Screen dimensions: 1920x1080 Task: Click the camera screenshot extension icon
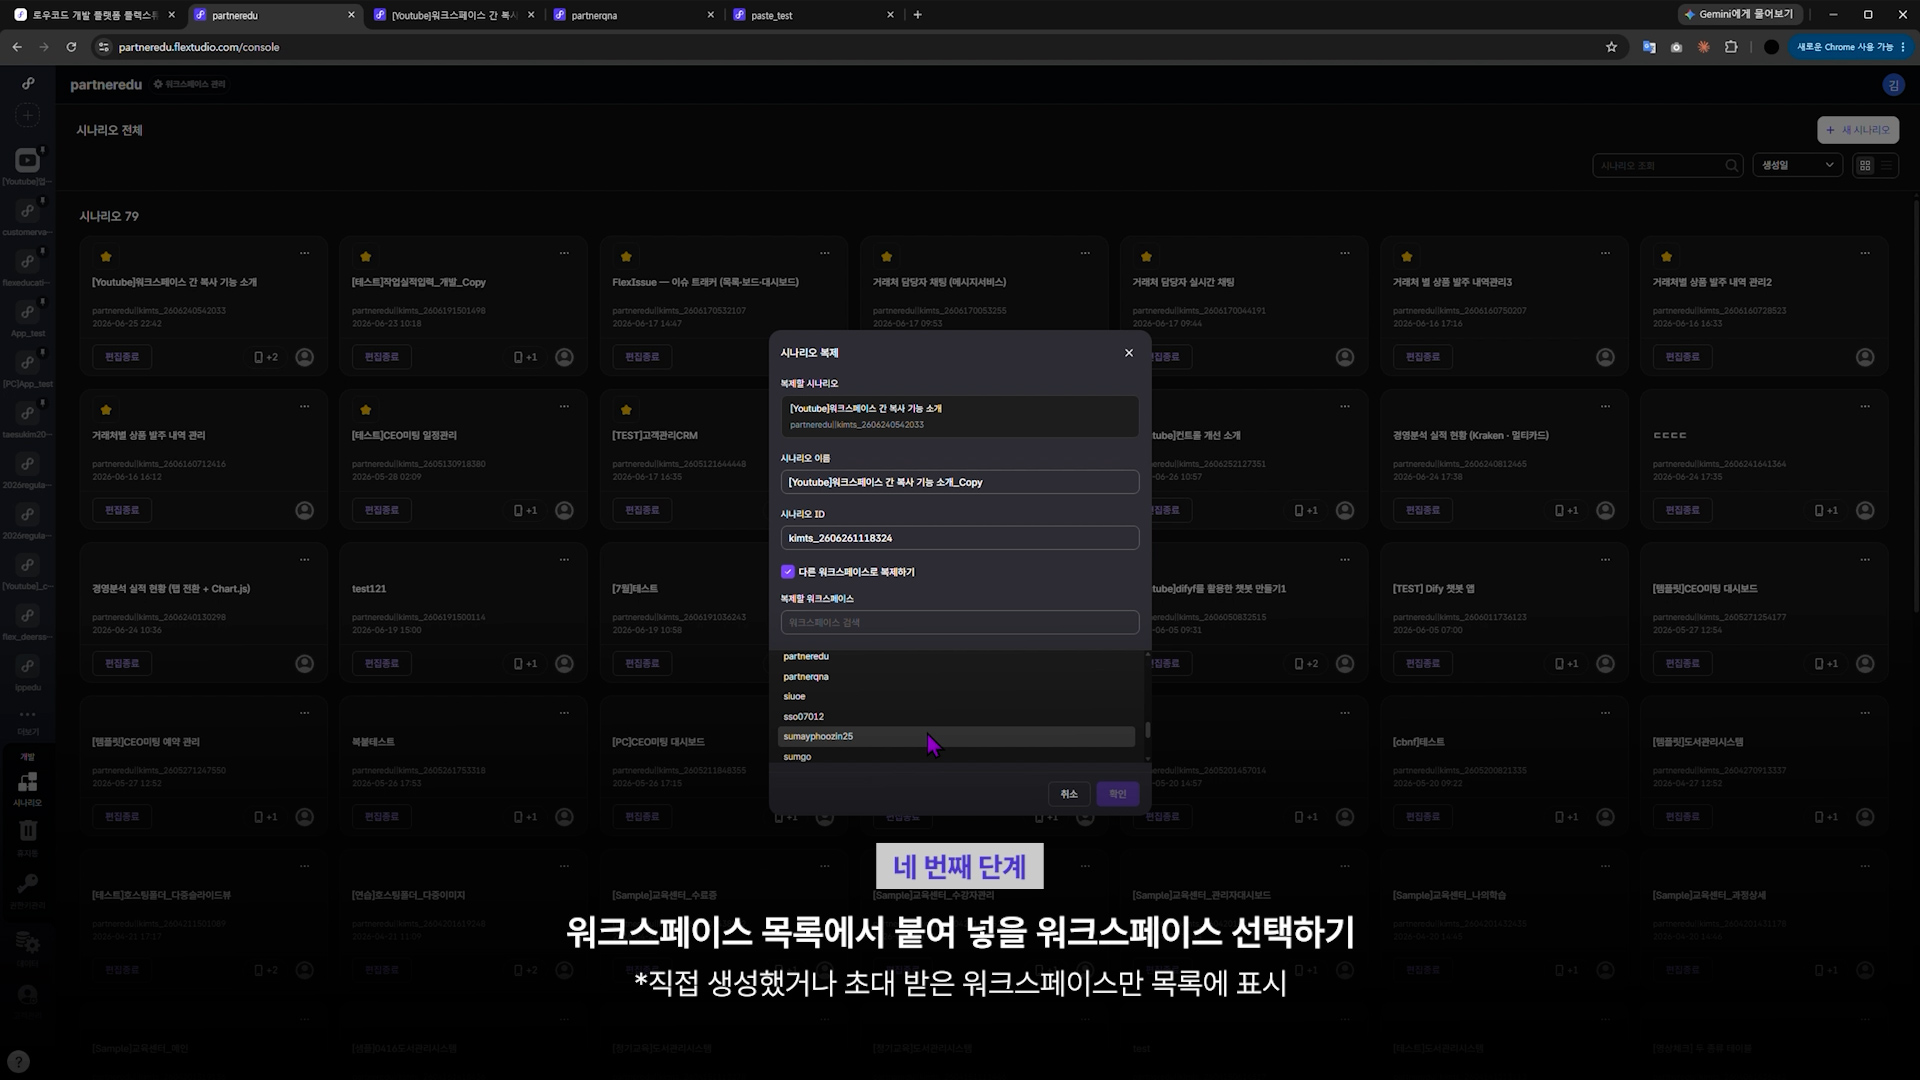click(x=1676, y=47)
